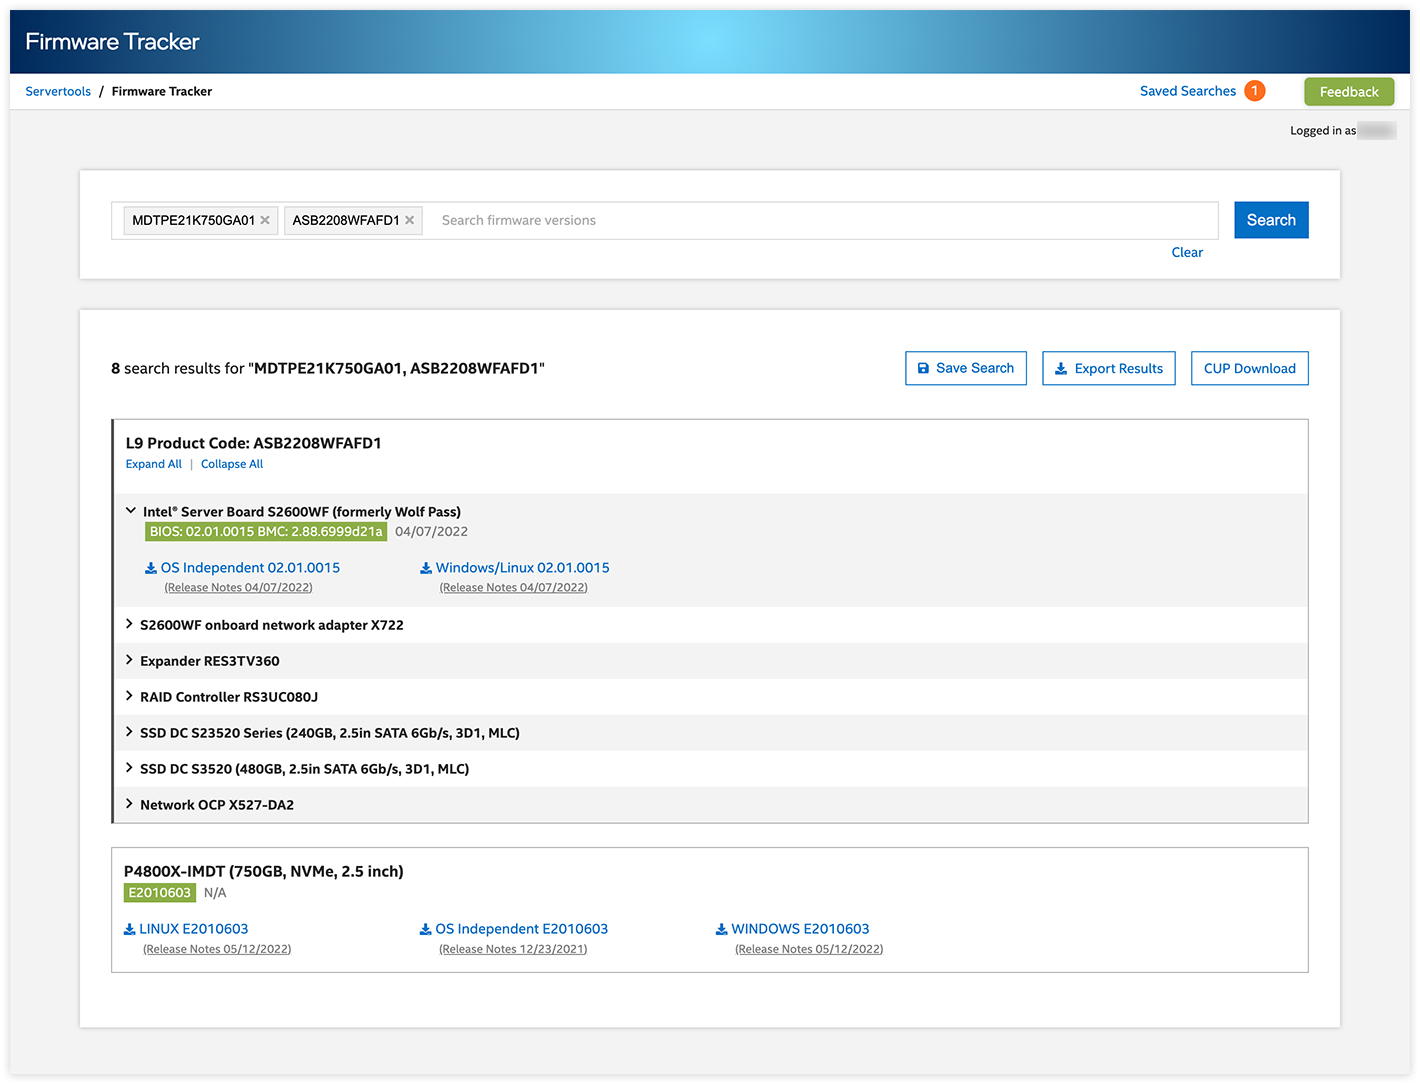Image resolution: width=1420 pixels, height=1085 pixels.
Task: Download Windows/Linux 02.01.0015 firmware
Action: tap(522, 567)
